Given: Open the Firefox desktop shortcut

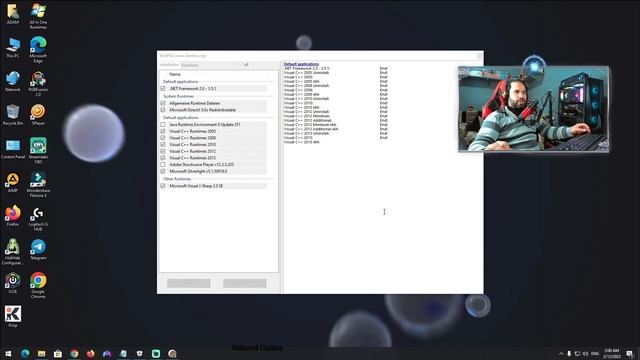Looking at the screenshot, I should click(13, 216).
